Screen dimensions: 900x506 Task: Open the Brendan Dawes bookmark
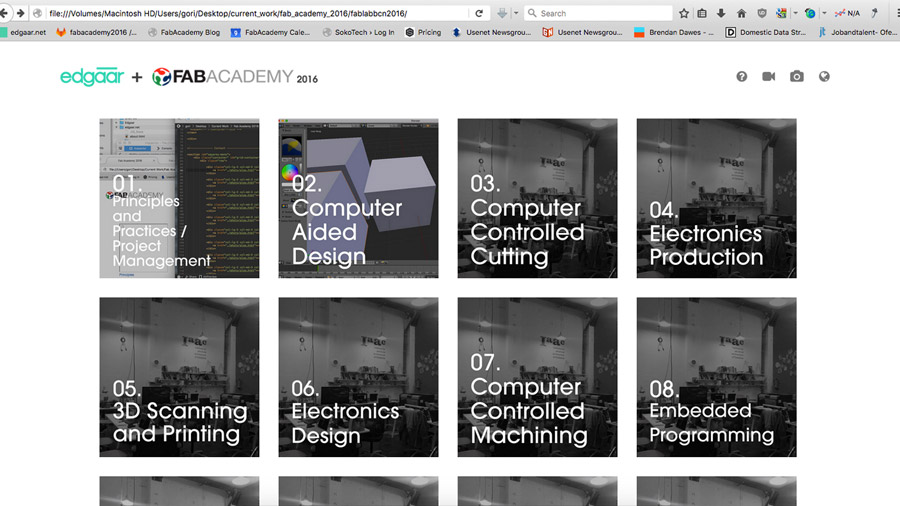(674, 33)
